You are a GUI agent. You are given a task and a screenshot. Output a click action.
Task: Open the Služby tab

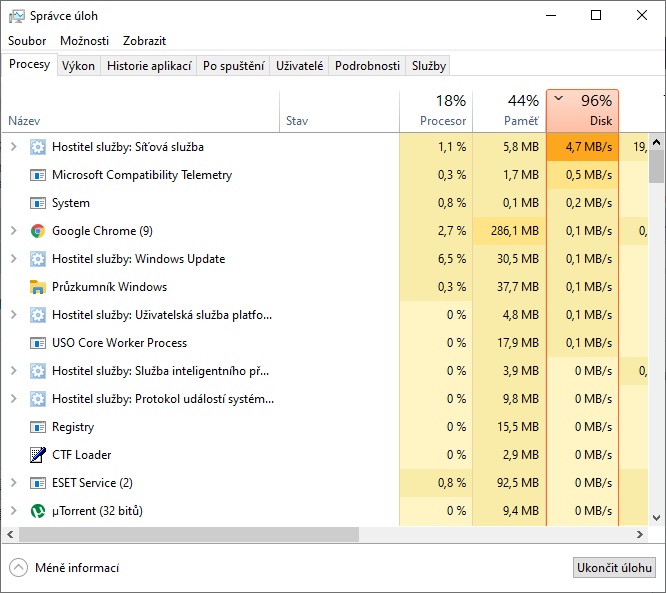429,66
